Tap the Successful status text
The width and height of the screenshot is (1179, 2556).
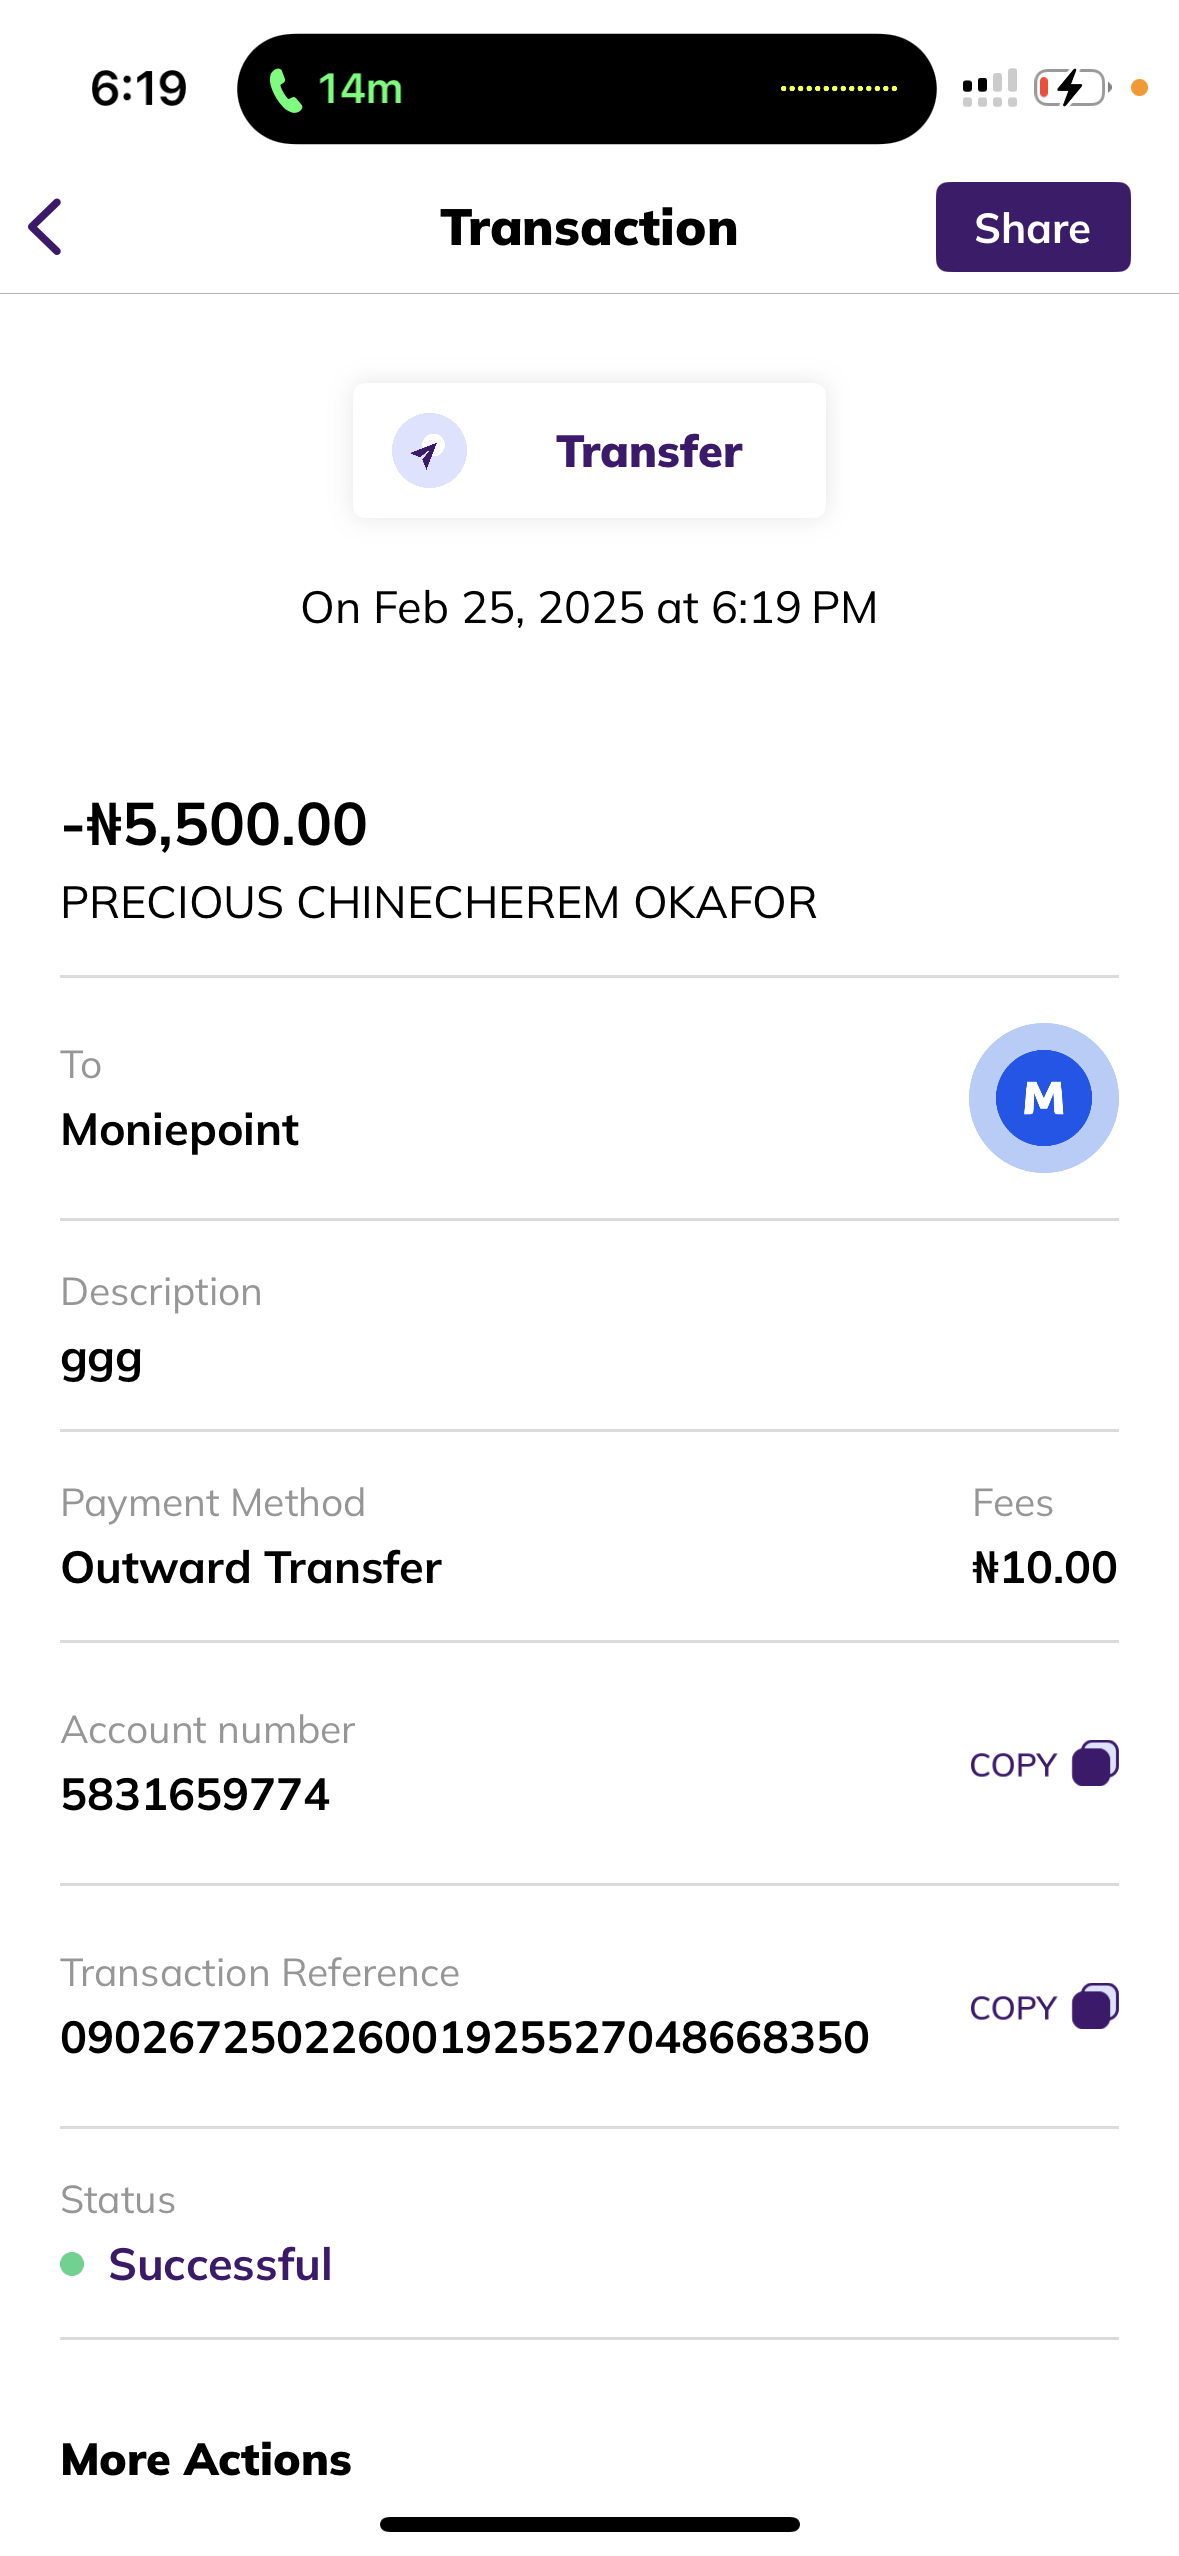(220, 2264)
